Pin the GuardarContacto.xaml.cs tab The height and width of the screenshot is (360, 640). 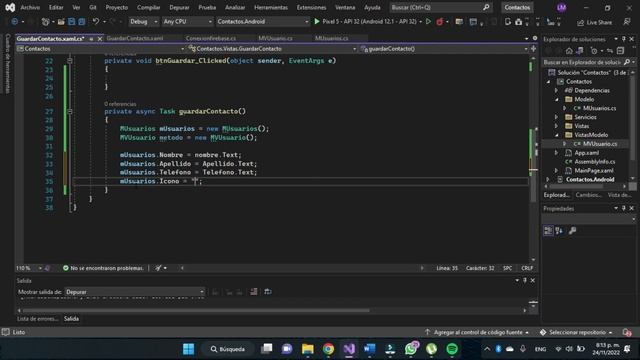(x=91, y=39)
